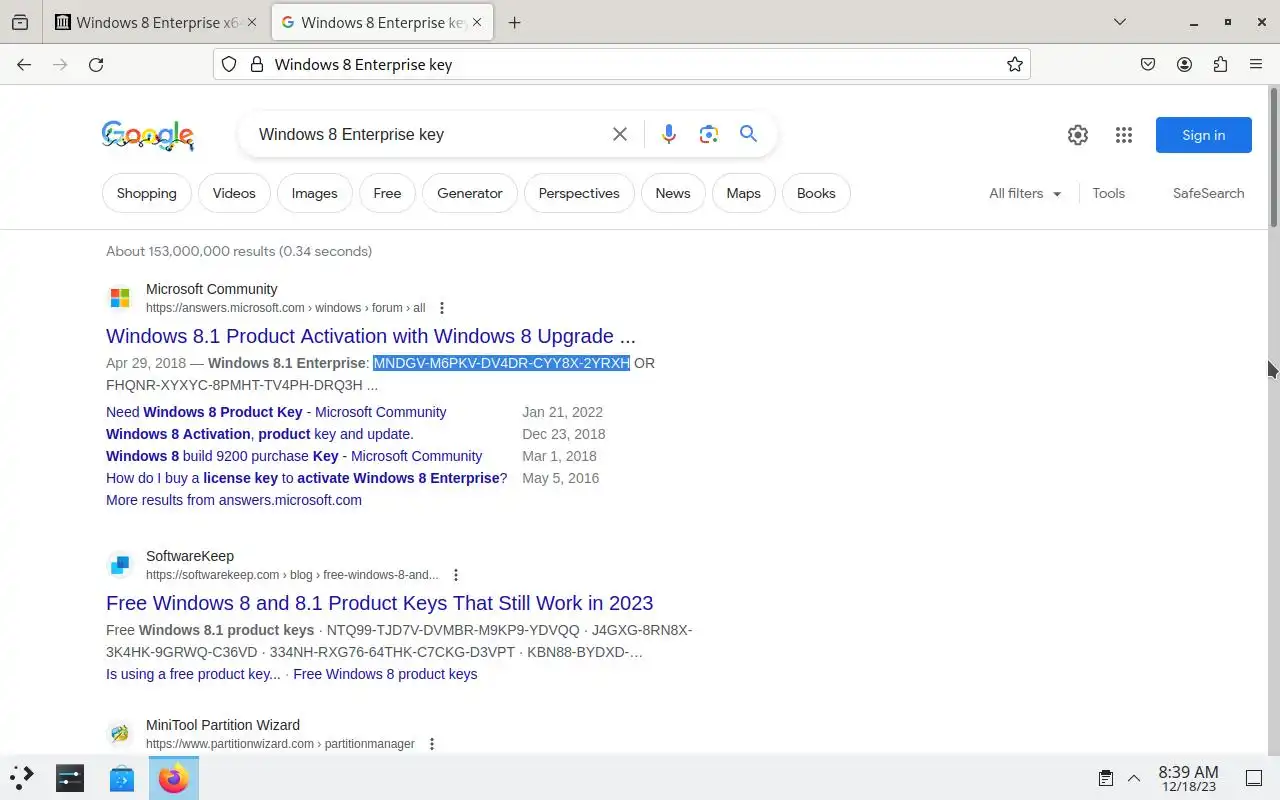Select the Generator filter chip
The image size is (1280, 800).
470,193
